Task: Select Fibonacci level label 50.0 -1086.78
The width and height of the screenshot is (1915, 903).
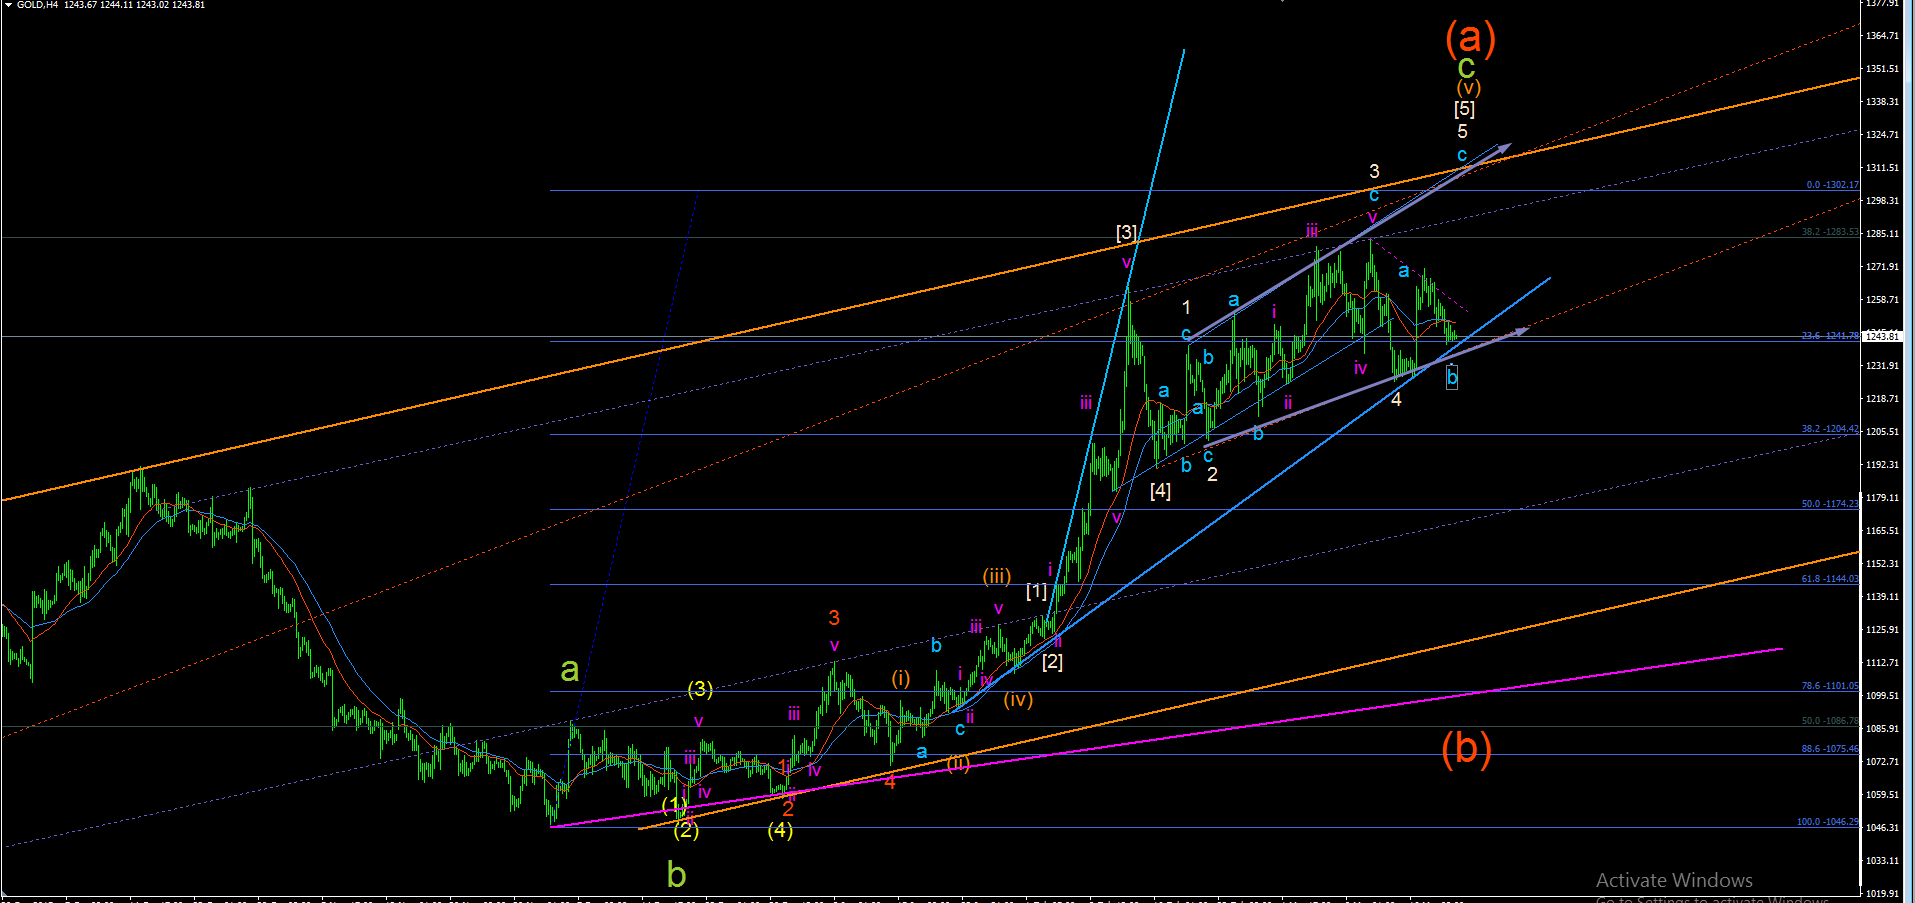Action: [x=1830, y=721]
